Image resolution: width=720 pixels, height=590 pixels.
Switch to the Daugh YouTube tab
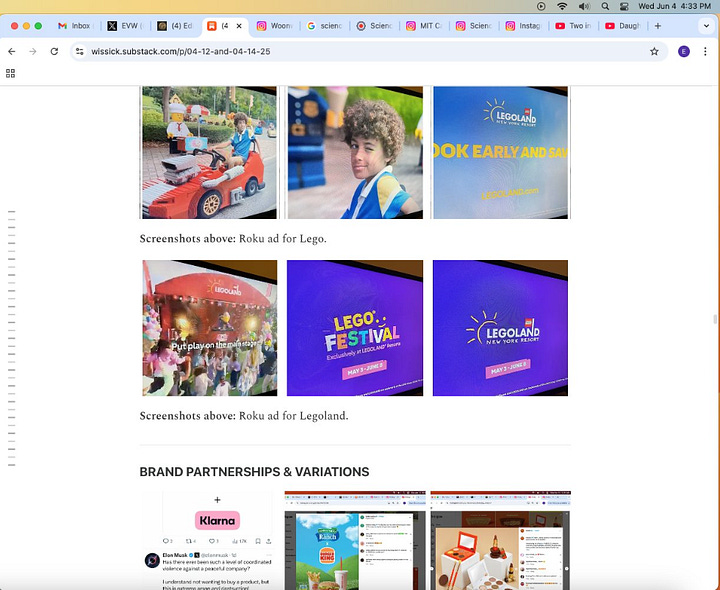point(623,26)
